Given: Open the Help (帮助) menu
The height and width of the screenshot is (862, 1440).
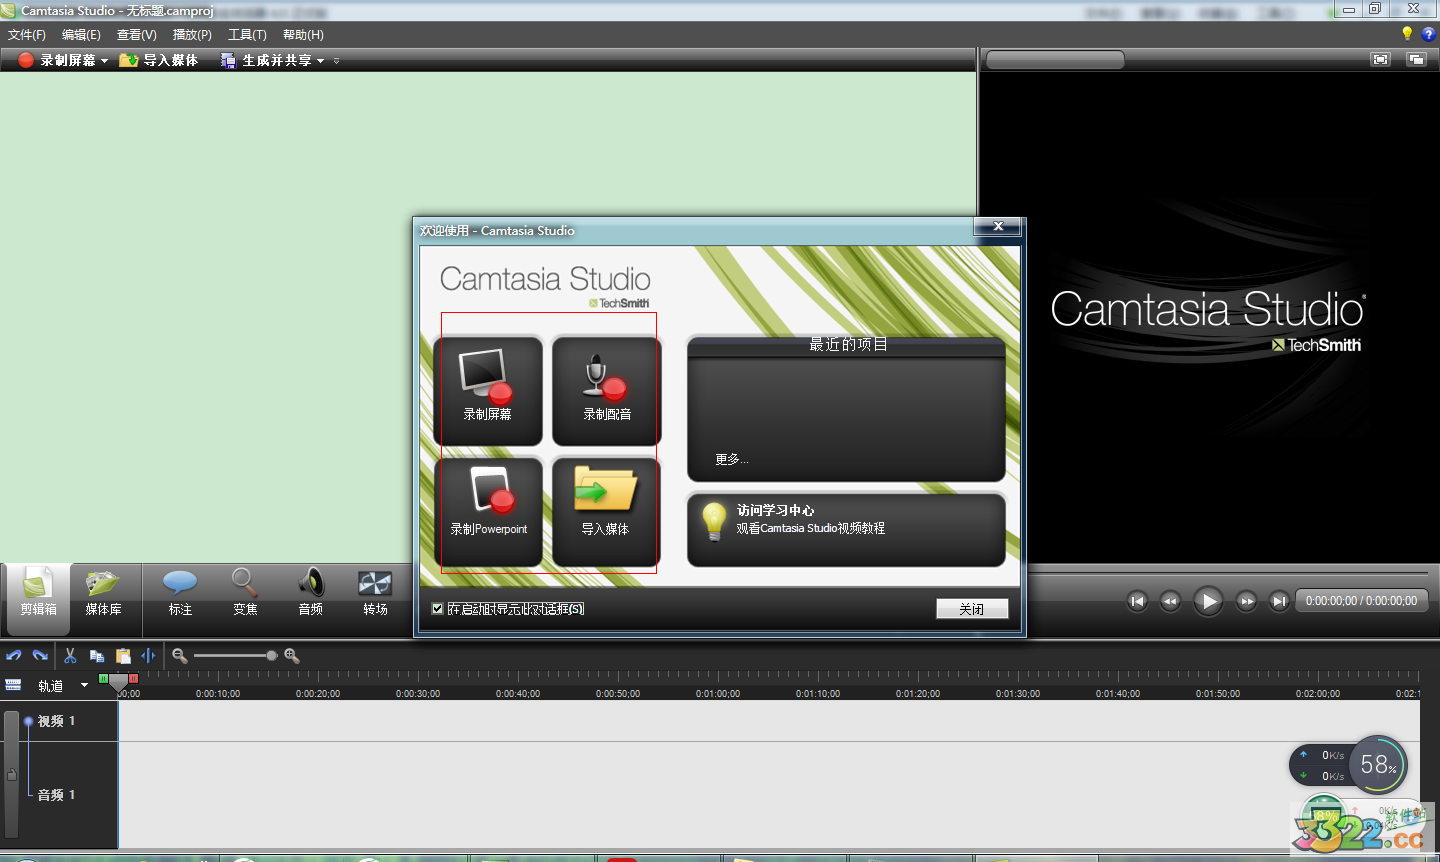Looking at the screenshot, I should click(x=303, y=35).
